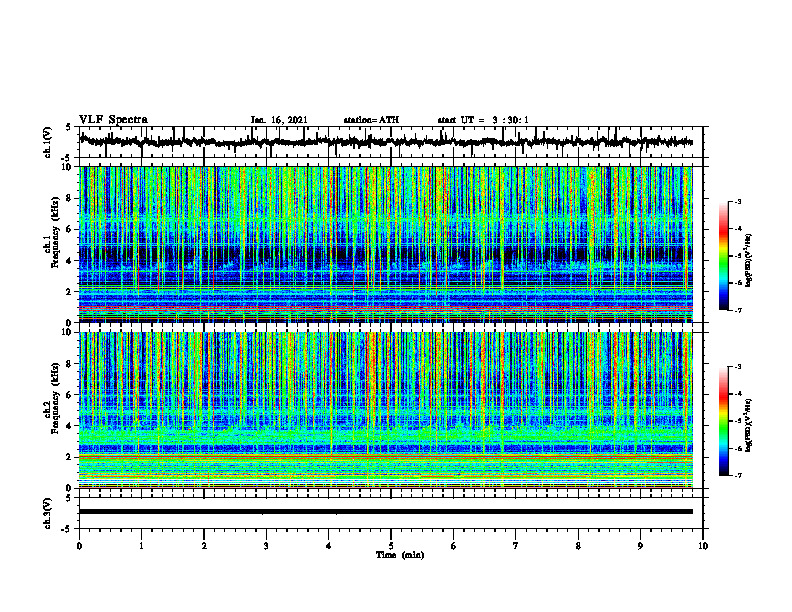Click the ch.1 spectrogram "4" kHz tick label
This screenshot has width=792, height=612.
(70, 261)
